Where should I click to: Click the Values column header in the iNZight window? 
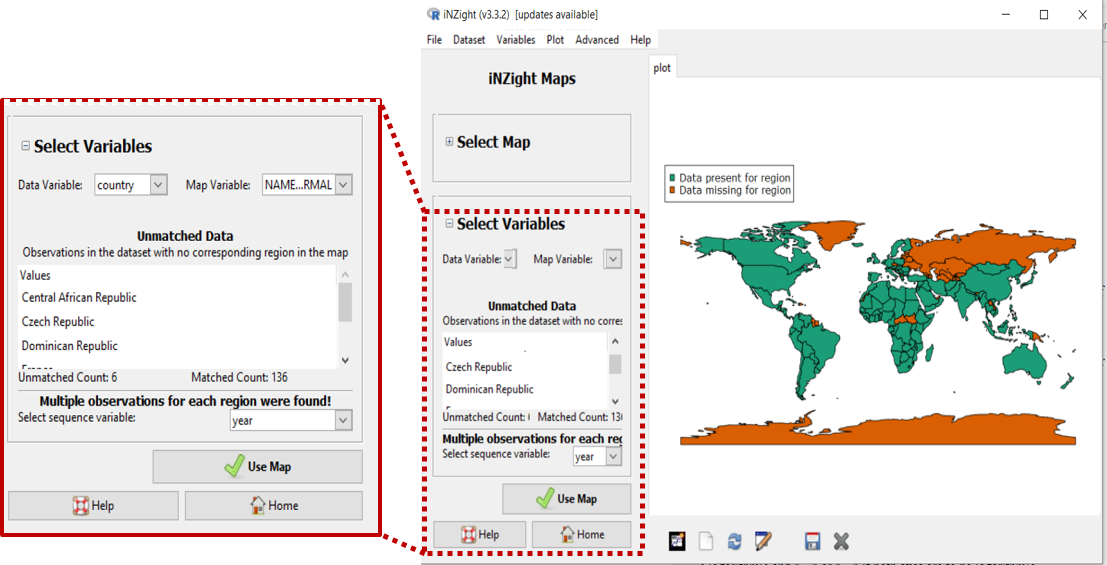(458, 342)
